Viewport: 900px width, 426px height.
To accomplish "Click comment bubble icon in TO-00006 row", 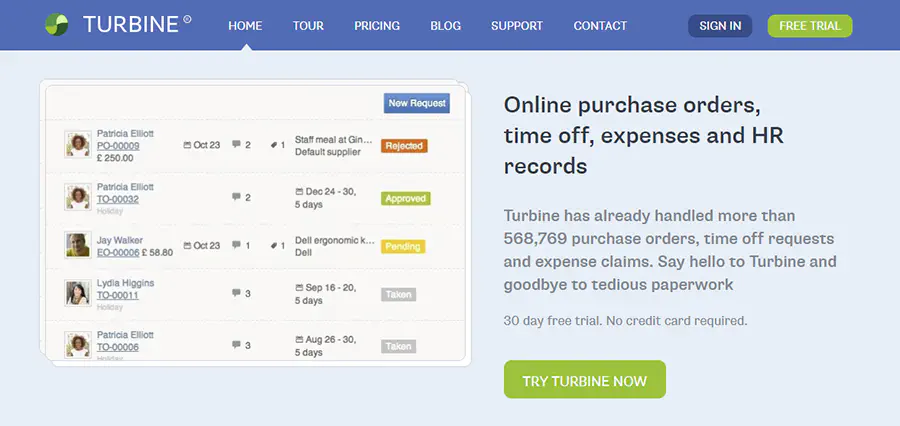I will click(x=236, y=344).
